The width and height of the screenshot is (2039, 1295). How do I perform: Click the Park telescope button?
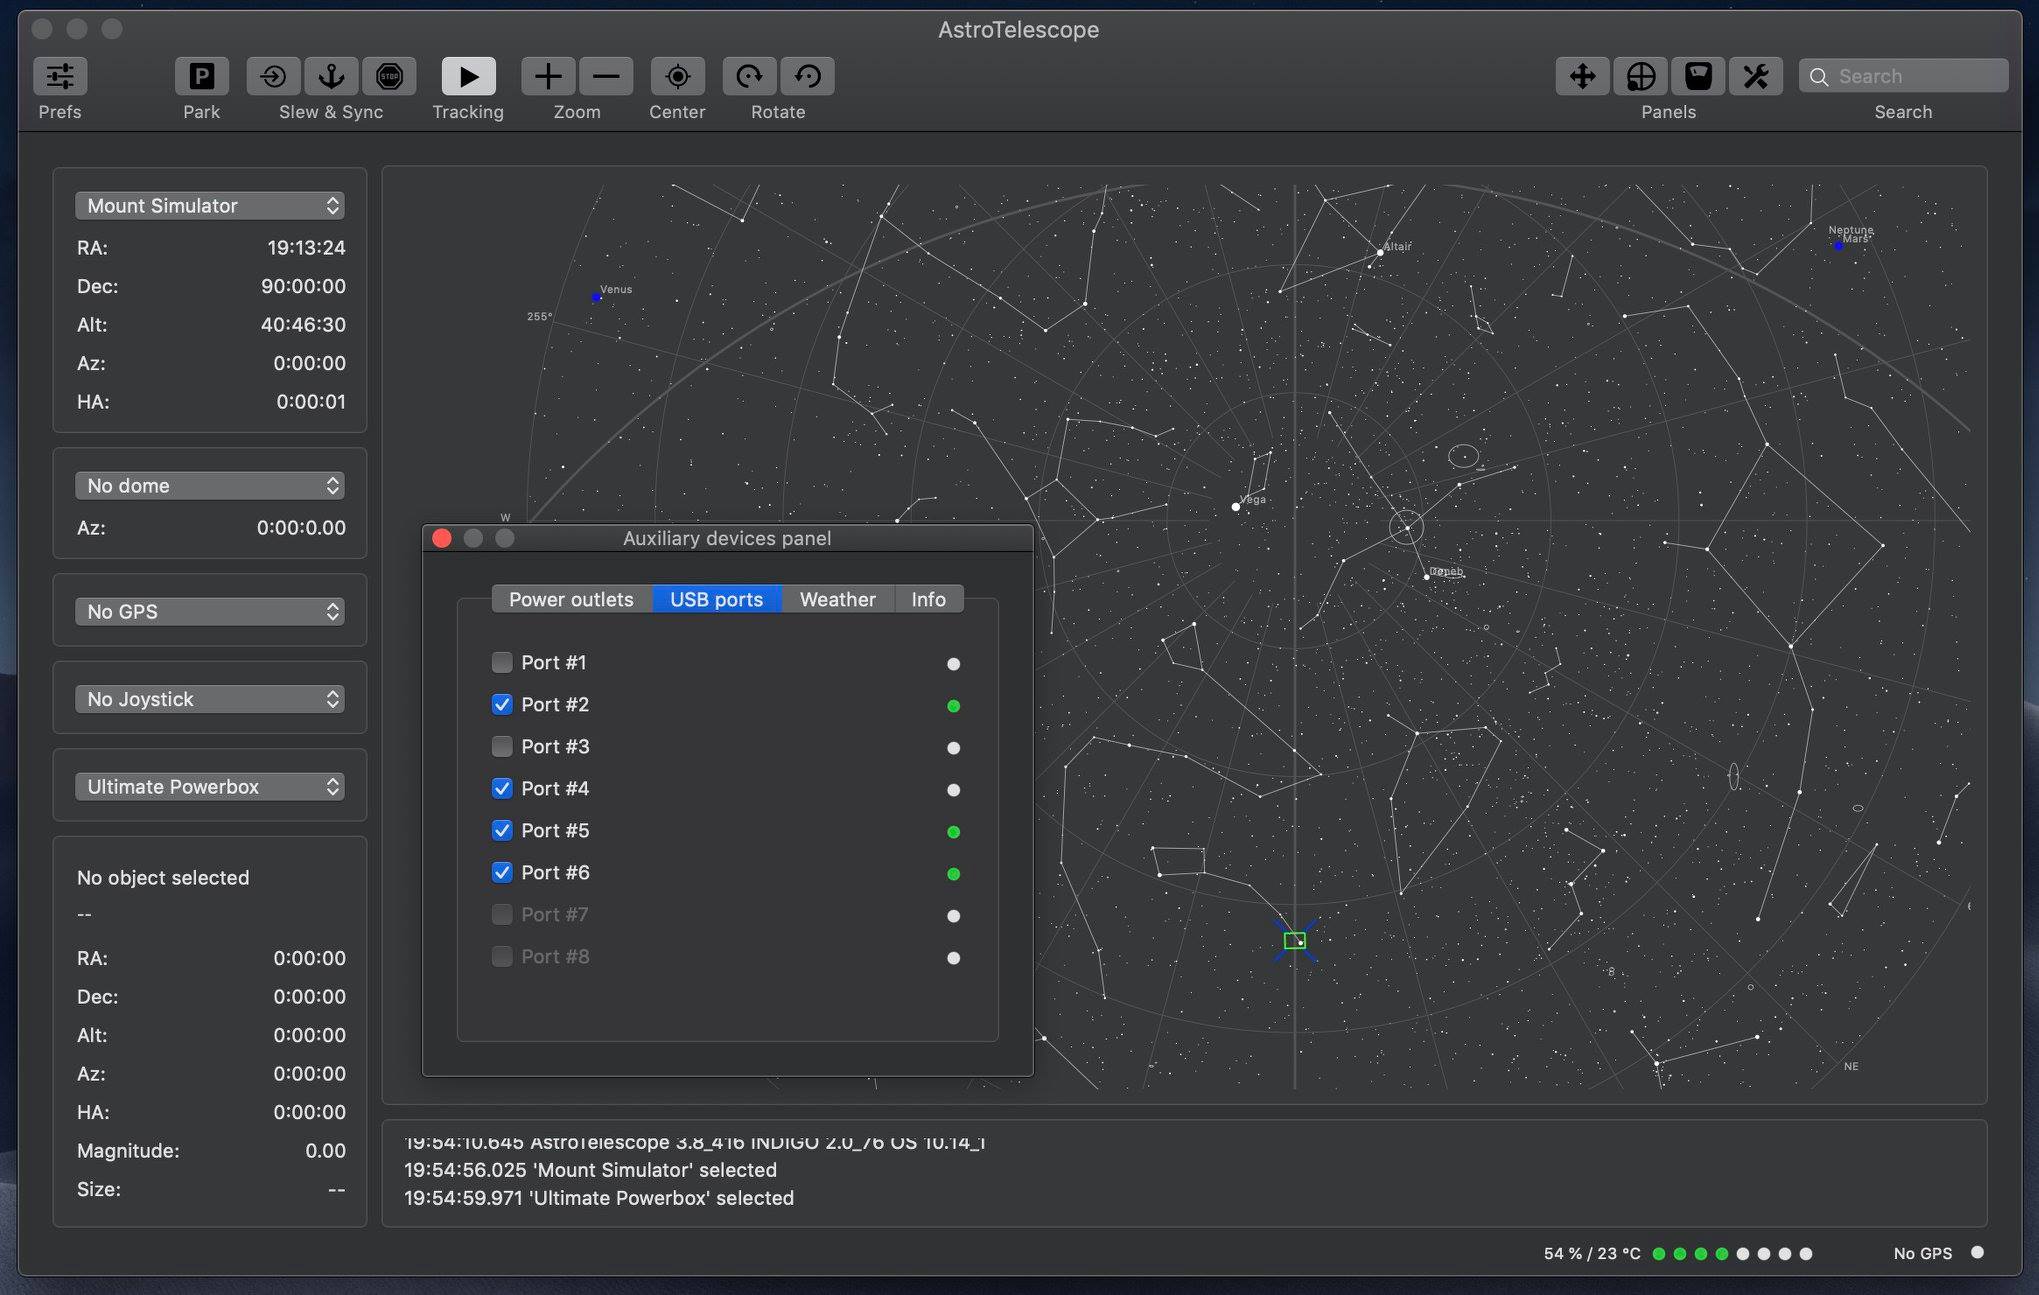[201, 76]
